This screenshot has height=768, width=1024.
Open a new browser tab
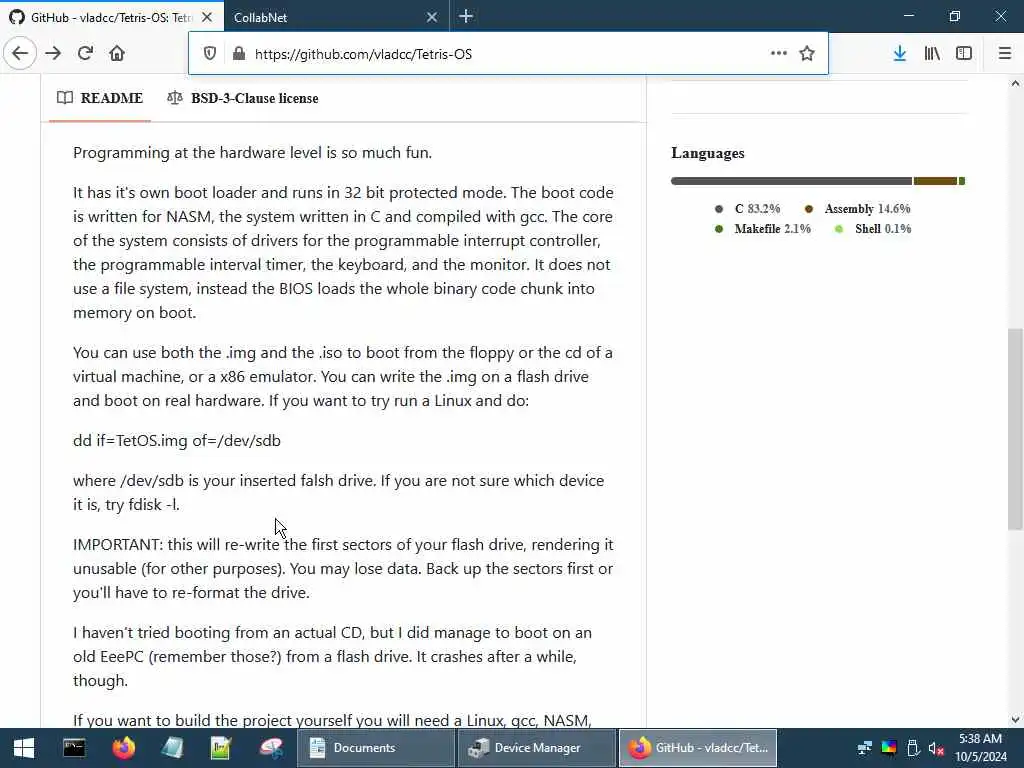pyautogui.click(x=466, y=16)
